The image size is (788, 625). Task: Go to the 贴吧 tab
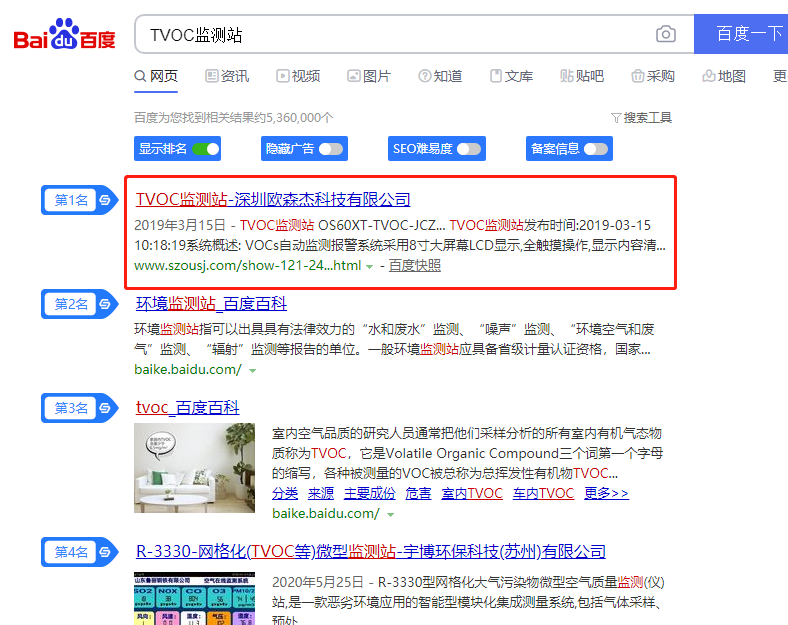coord(582,76)
